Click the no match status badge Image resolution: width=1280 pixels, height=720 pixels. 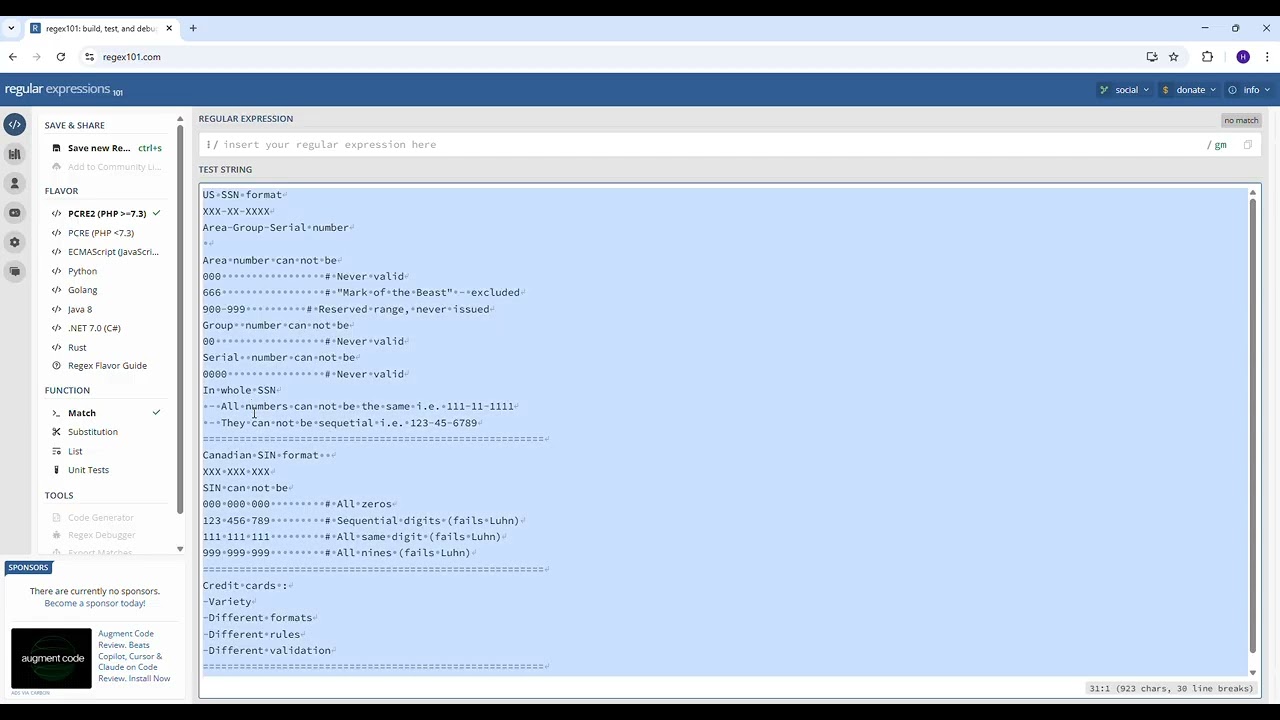click(1241, 120)
